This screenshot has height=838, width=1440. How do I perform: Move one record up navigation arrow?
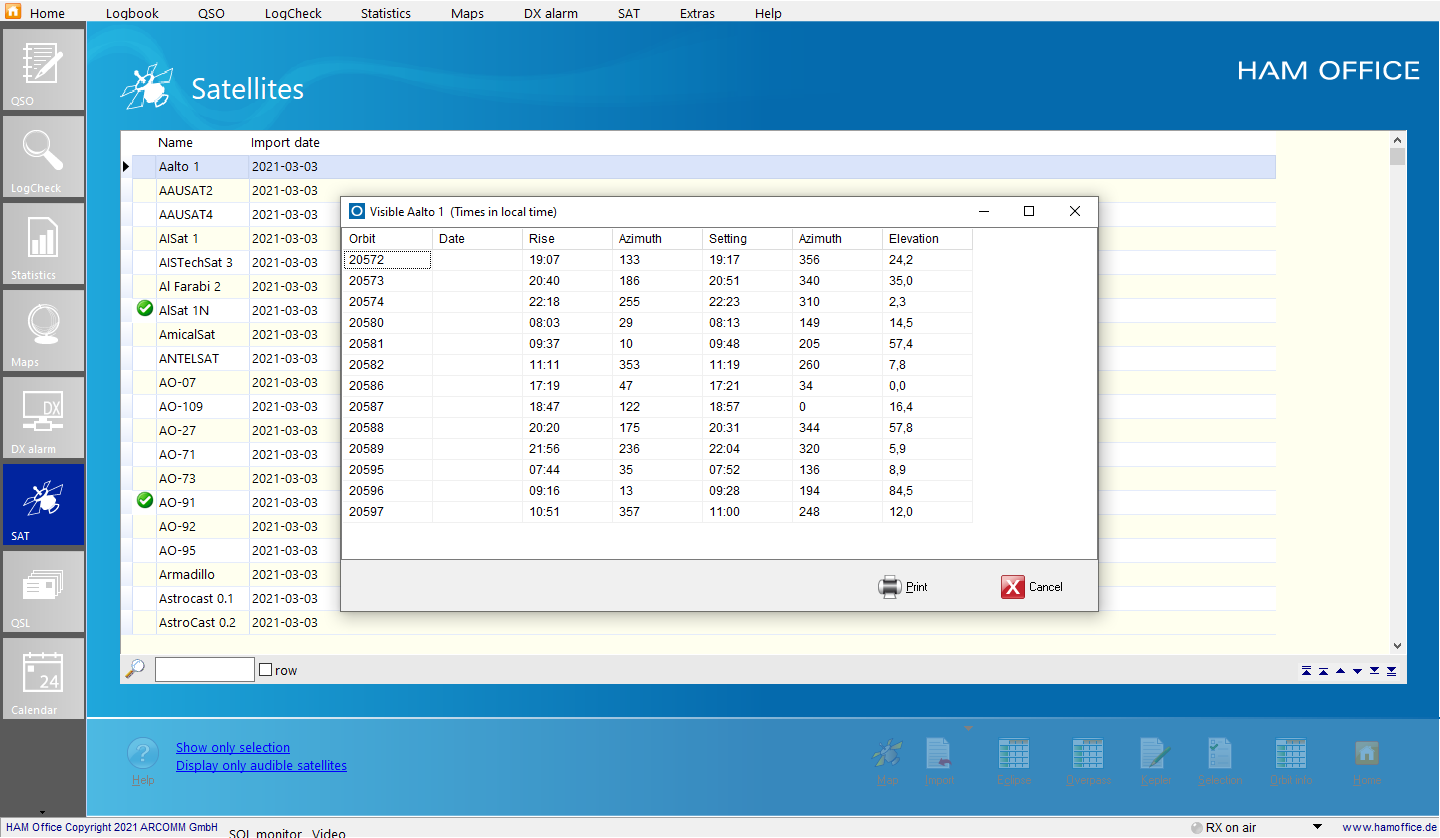click(x=1340, y=671)
